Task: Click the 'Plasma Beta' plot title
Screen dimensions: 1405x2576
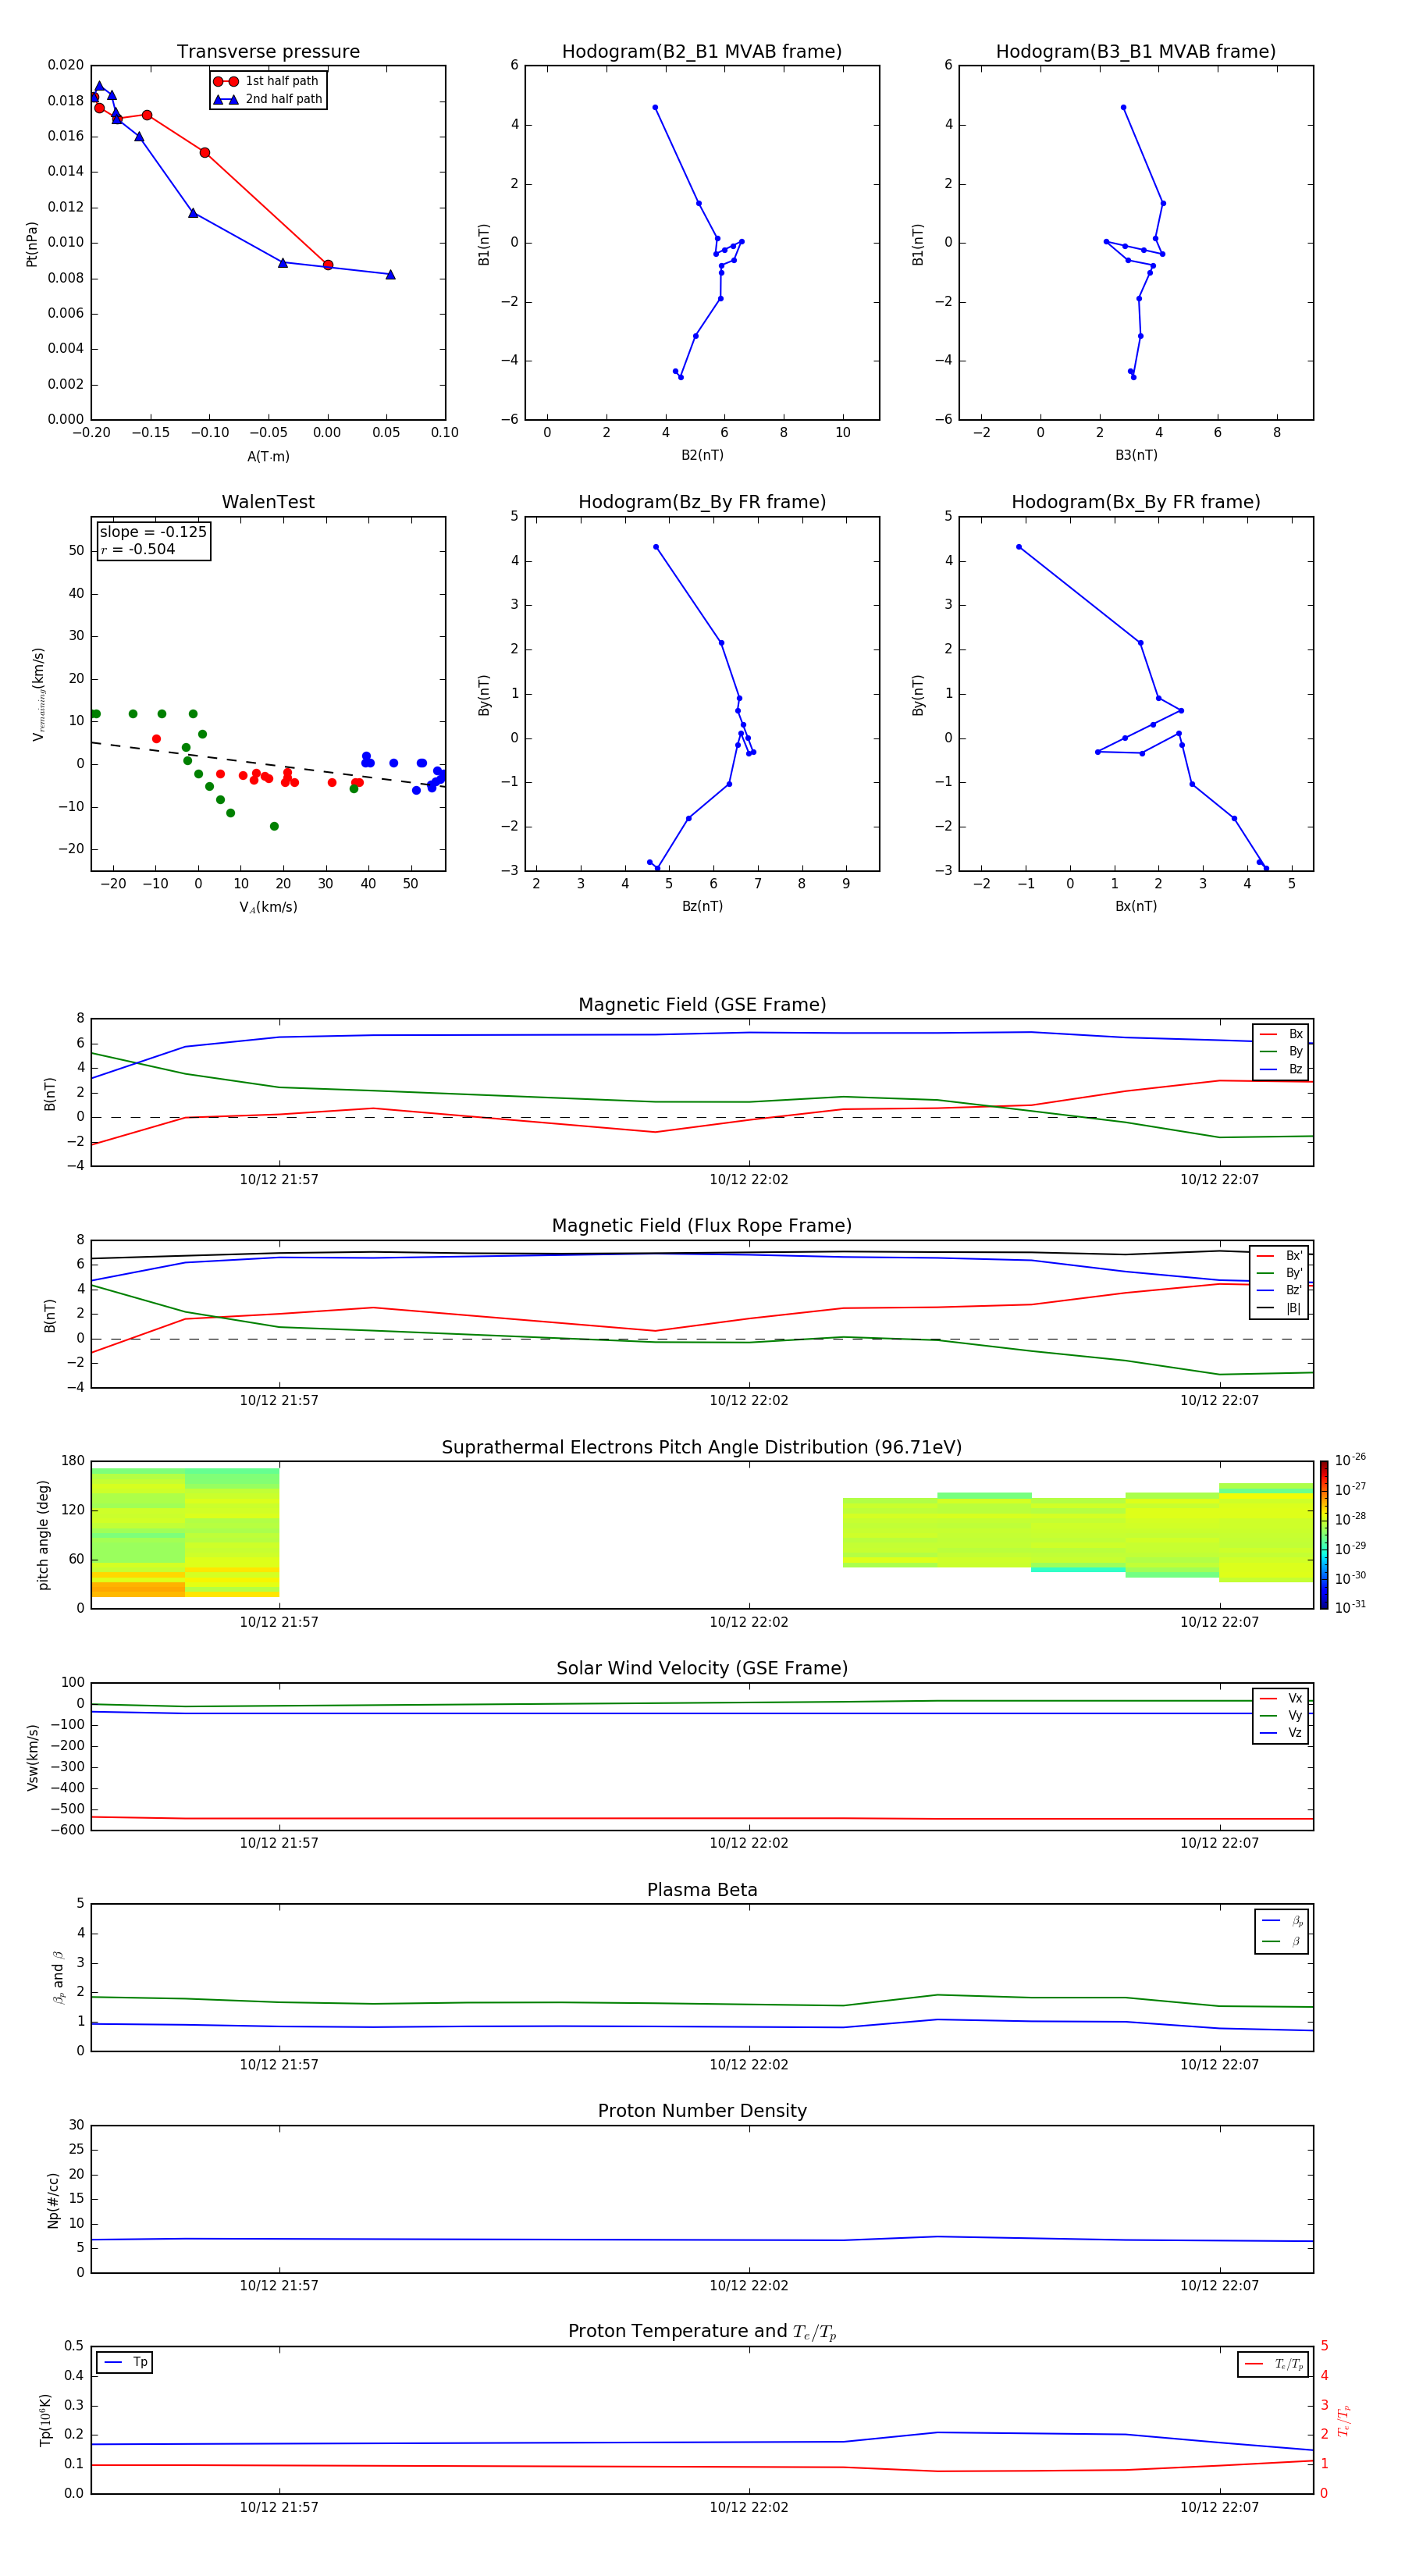Action: 702,1890
